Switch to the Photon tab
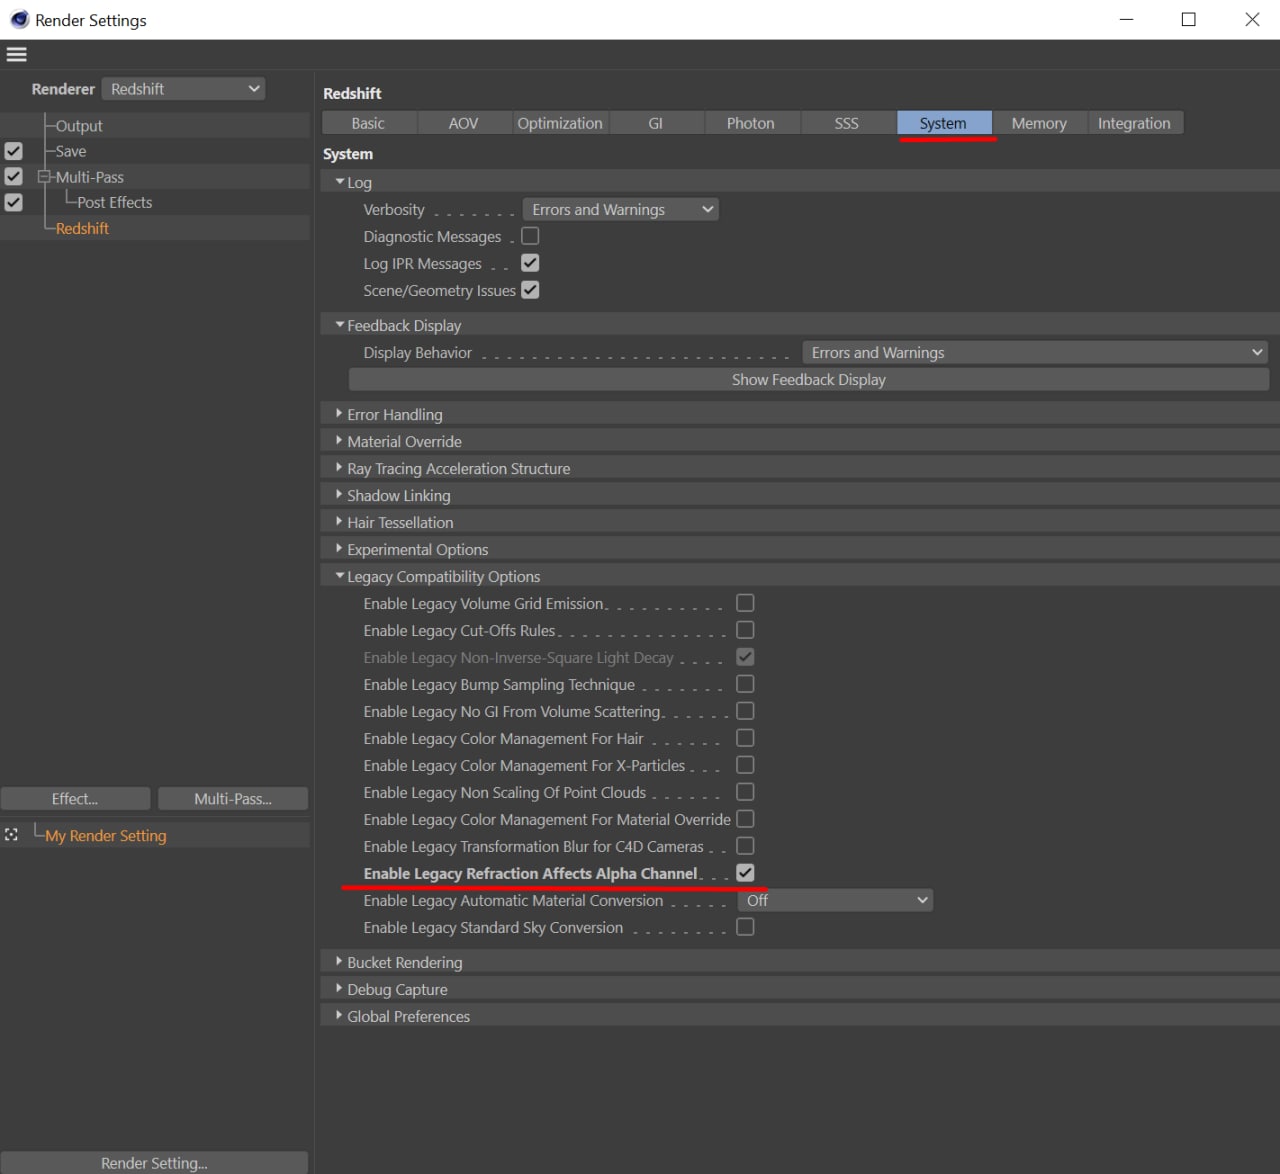The height and width of the screenshot is (1174, 1280). coord(751,123)
